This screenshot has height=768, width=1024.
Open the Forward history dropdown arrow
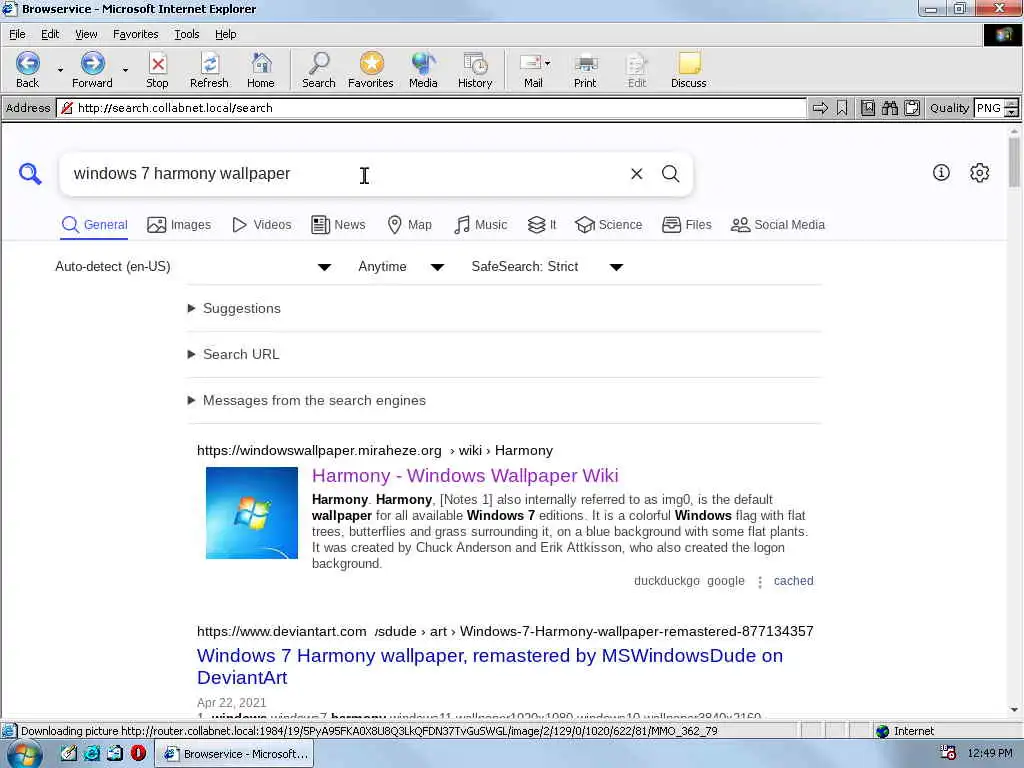pyautogui.click(x=125, y=70)
